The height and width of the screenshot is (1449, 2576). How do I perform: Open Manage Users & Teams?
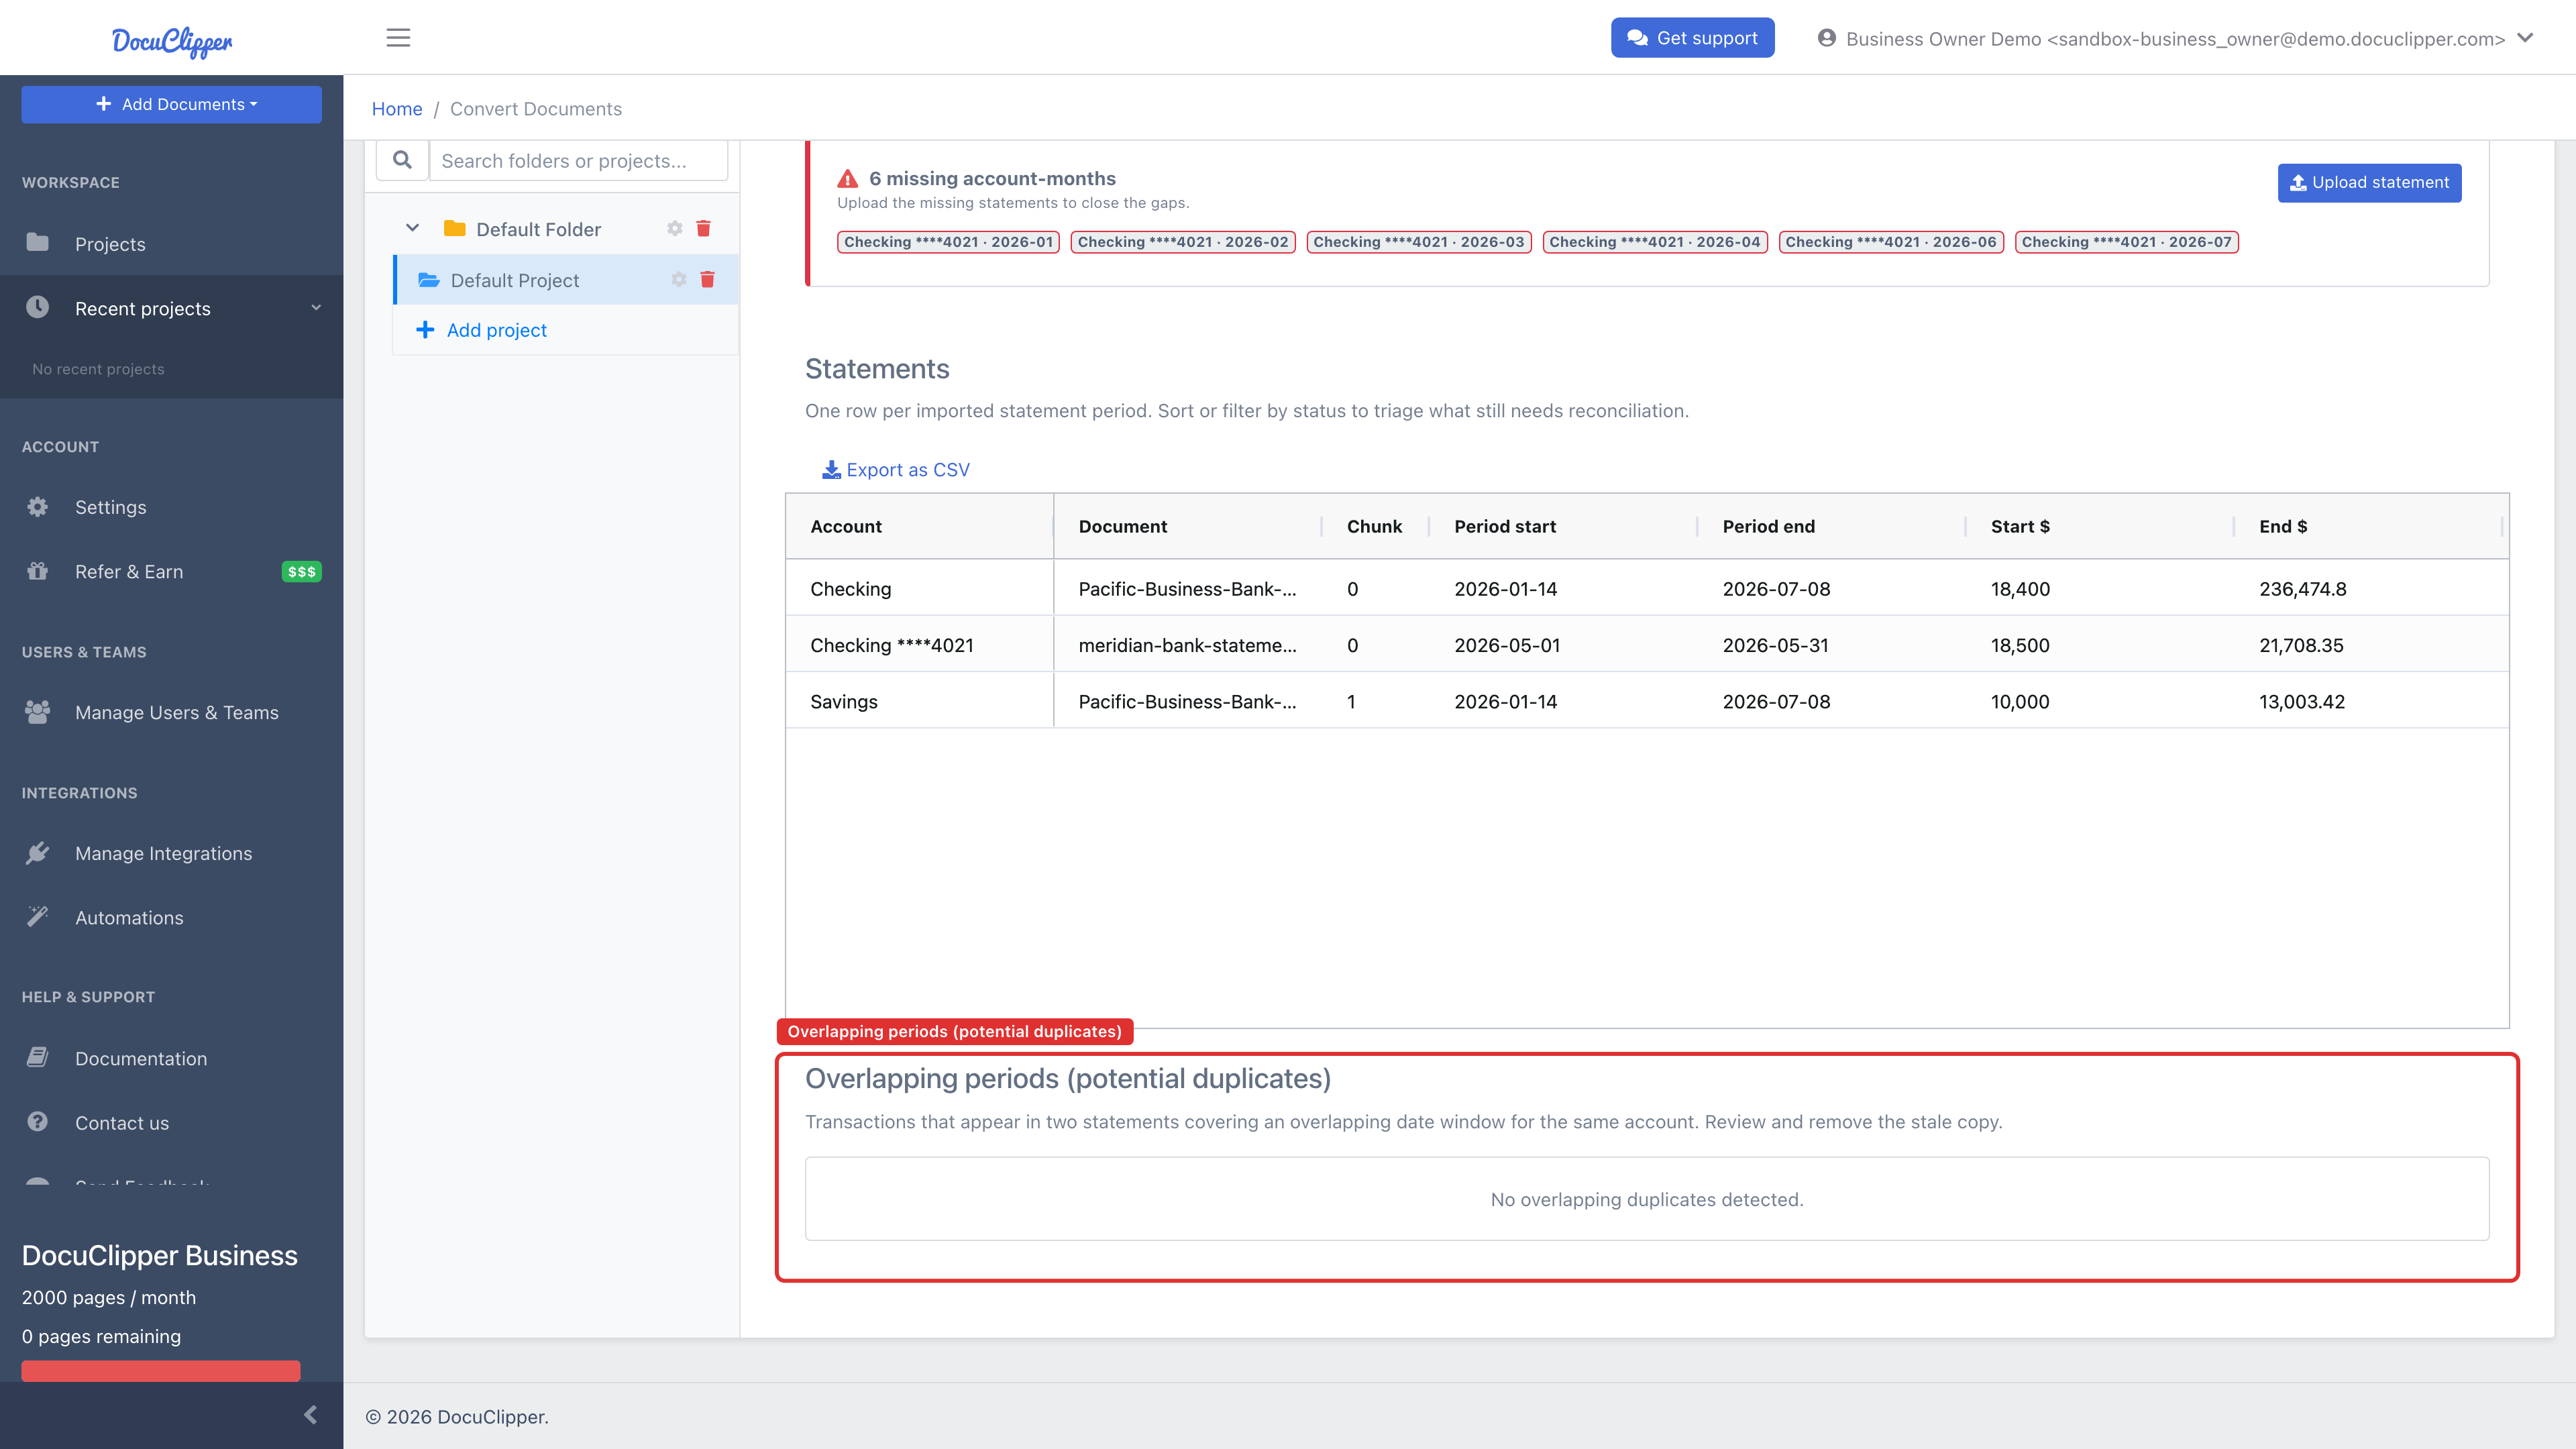177,713
